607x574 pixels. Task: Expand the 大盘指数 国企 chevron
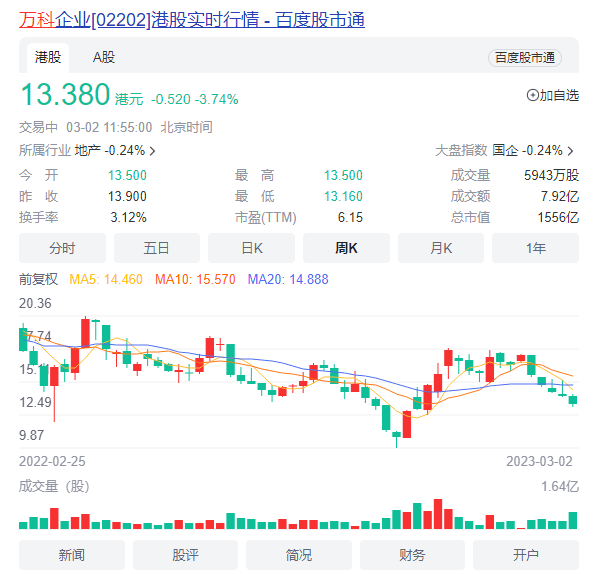[x=570, y=151]
